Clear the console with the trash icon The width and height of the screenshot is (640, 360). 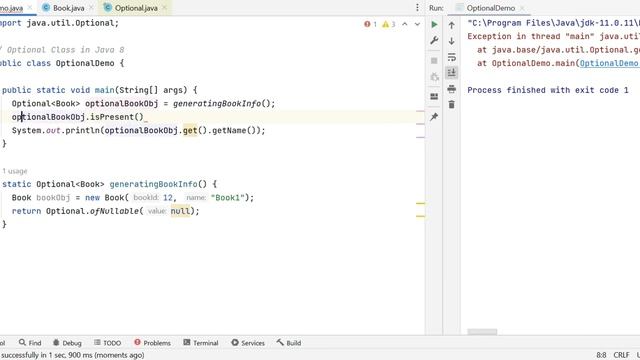click(x=451, y=105)
